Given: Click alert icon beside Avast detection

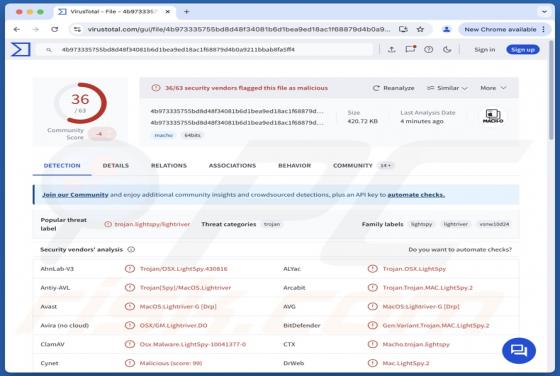Looking at the screenshot, I should click(x=130, y=306).
